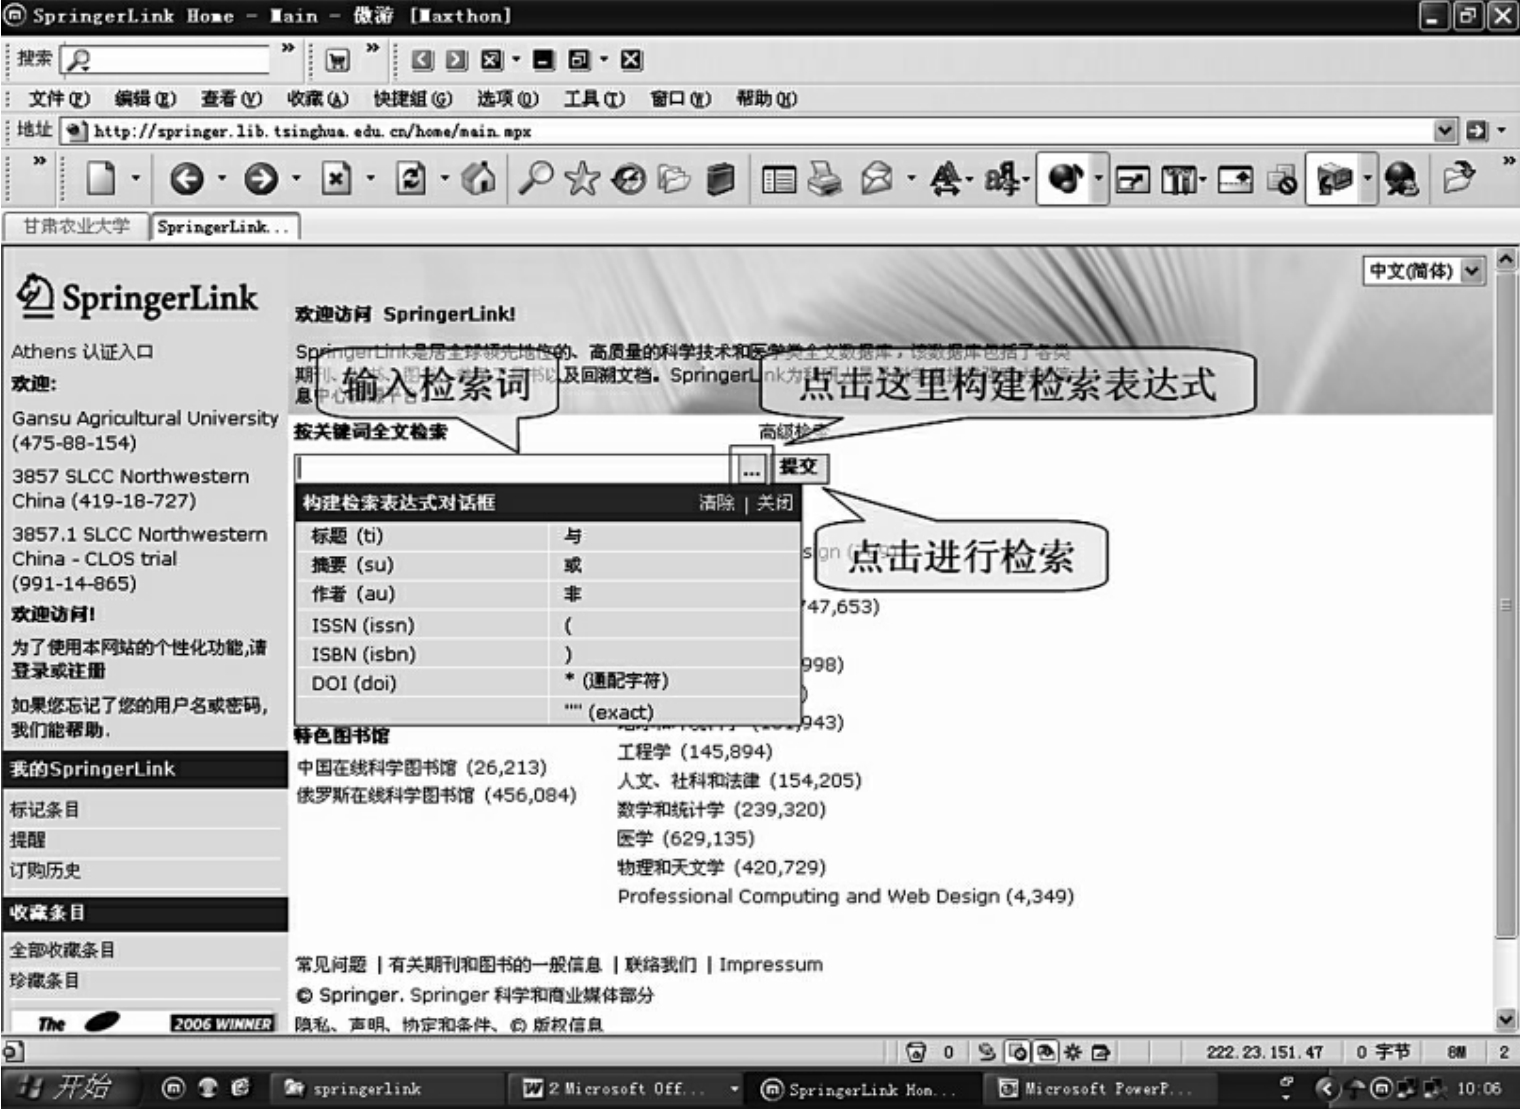The height and width of the screenshot is (1109, 1520).
Task: Click the open-folder icon at toolbar end
Action: click(1459, 179)
